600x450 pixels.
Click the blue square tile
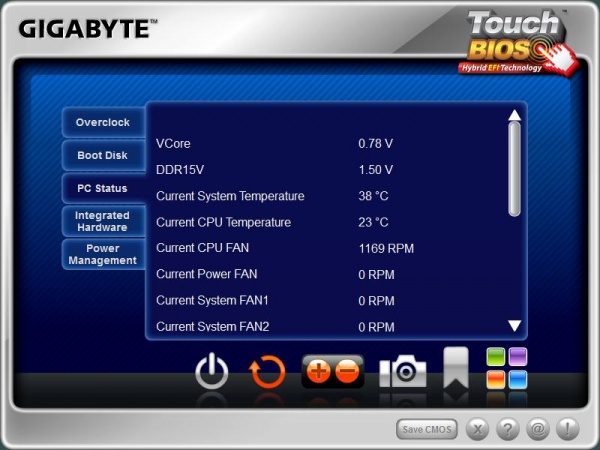click(518, 380)
